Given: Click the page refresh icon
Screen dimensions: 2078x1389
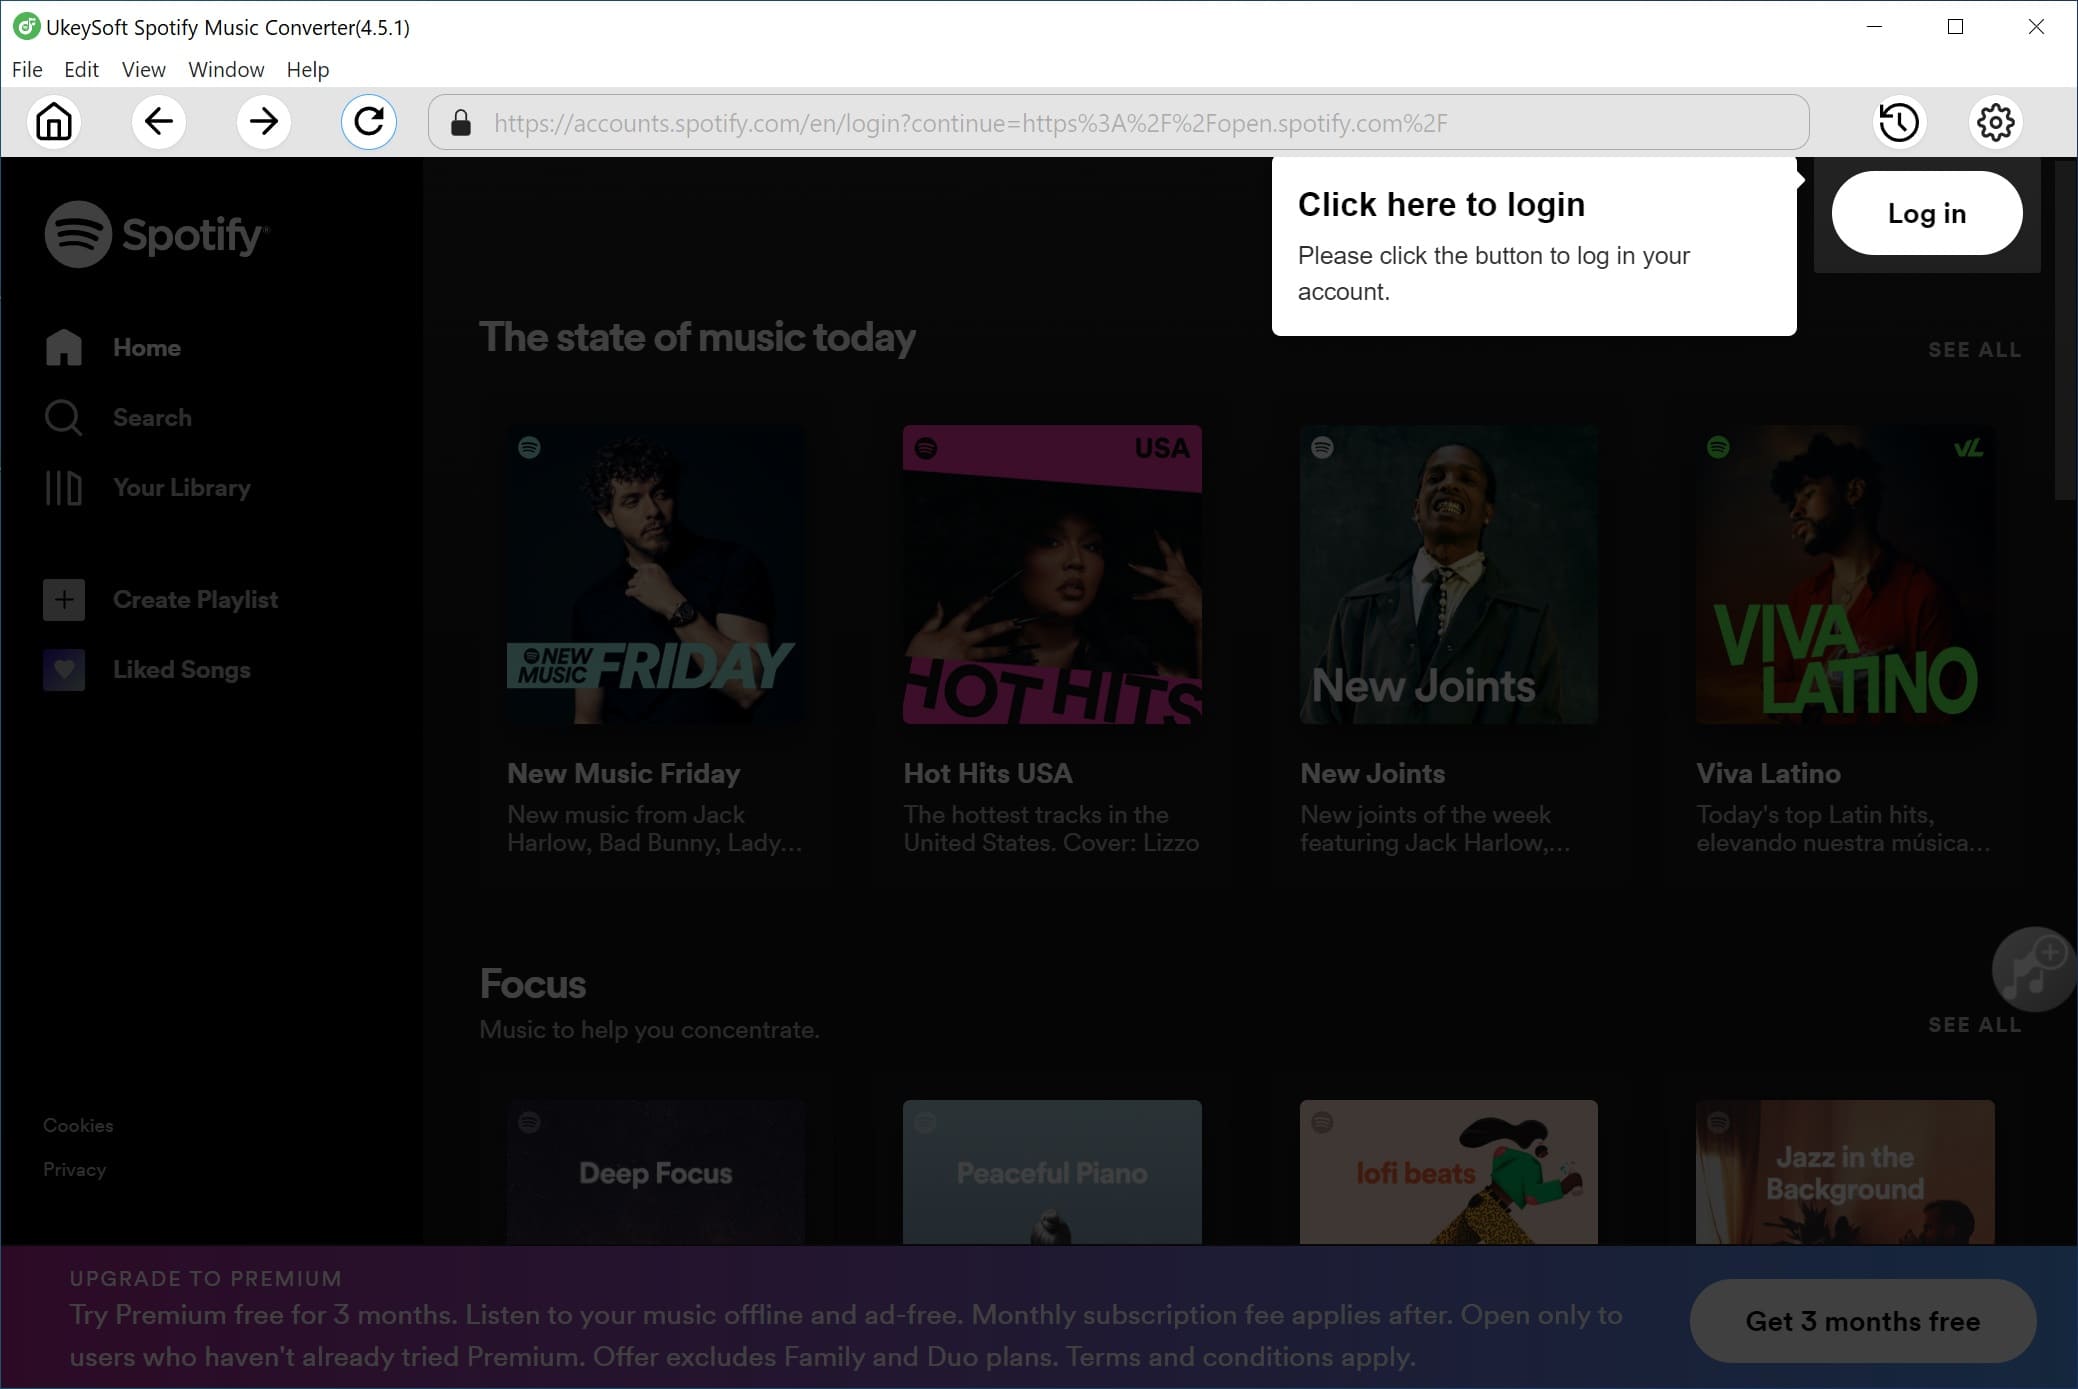Looking at the screenshot, I should [x=369, y=121].
